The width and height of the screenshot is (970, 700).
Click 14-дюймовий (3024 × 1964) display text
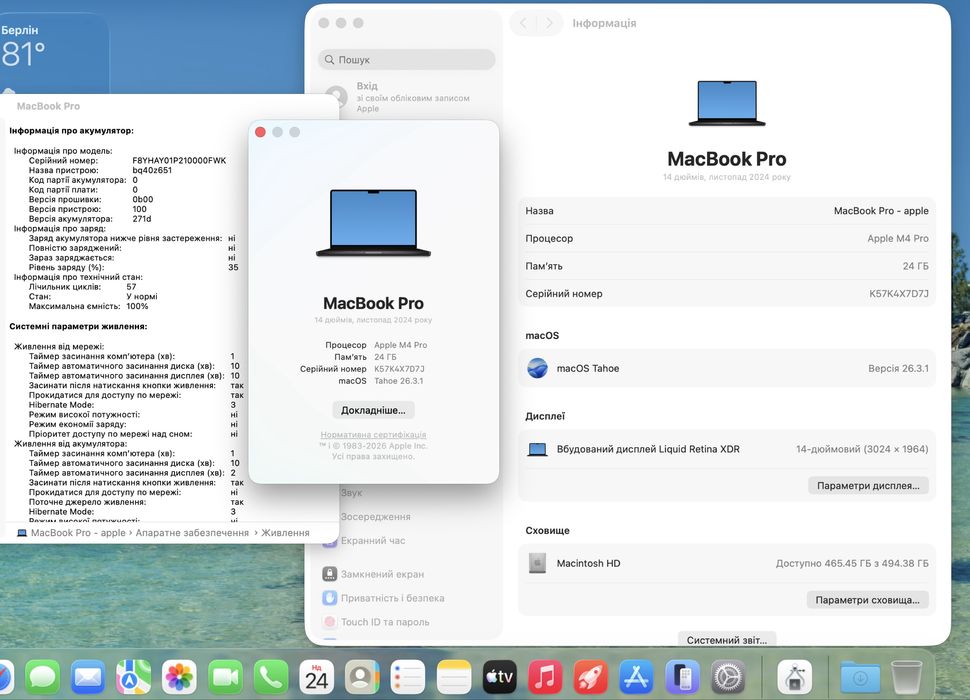[x=862, y=450]
